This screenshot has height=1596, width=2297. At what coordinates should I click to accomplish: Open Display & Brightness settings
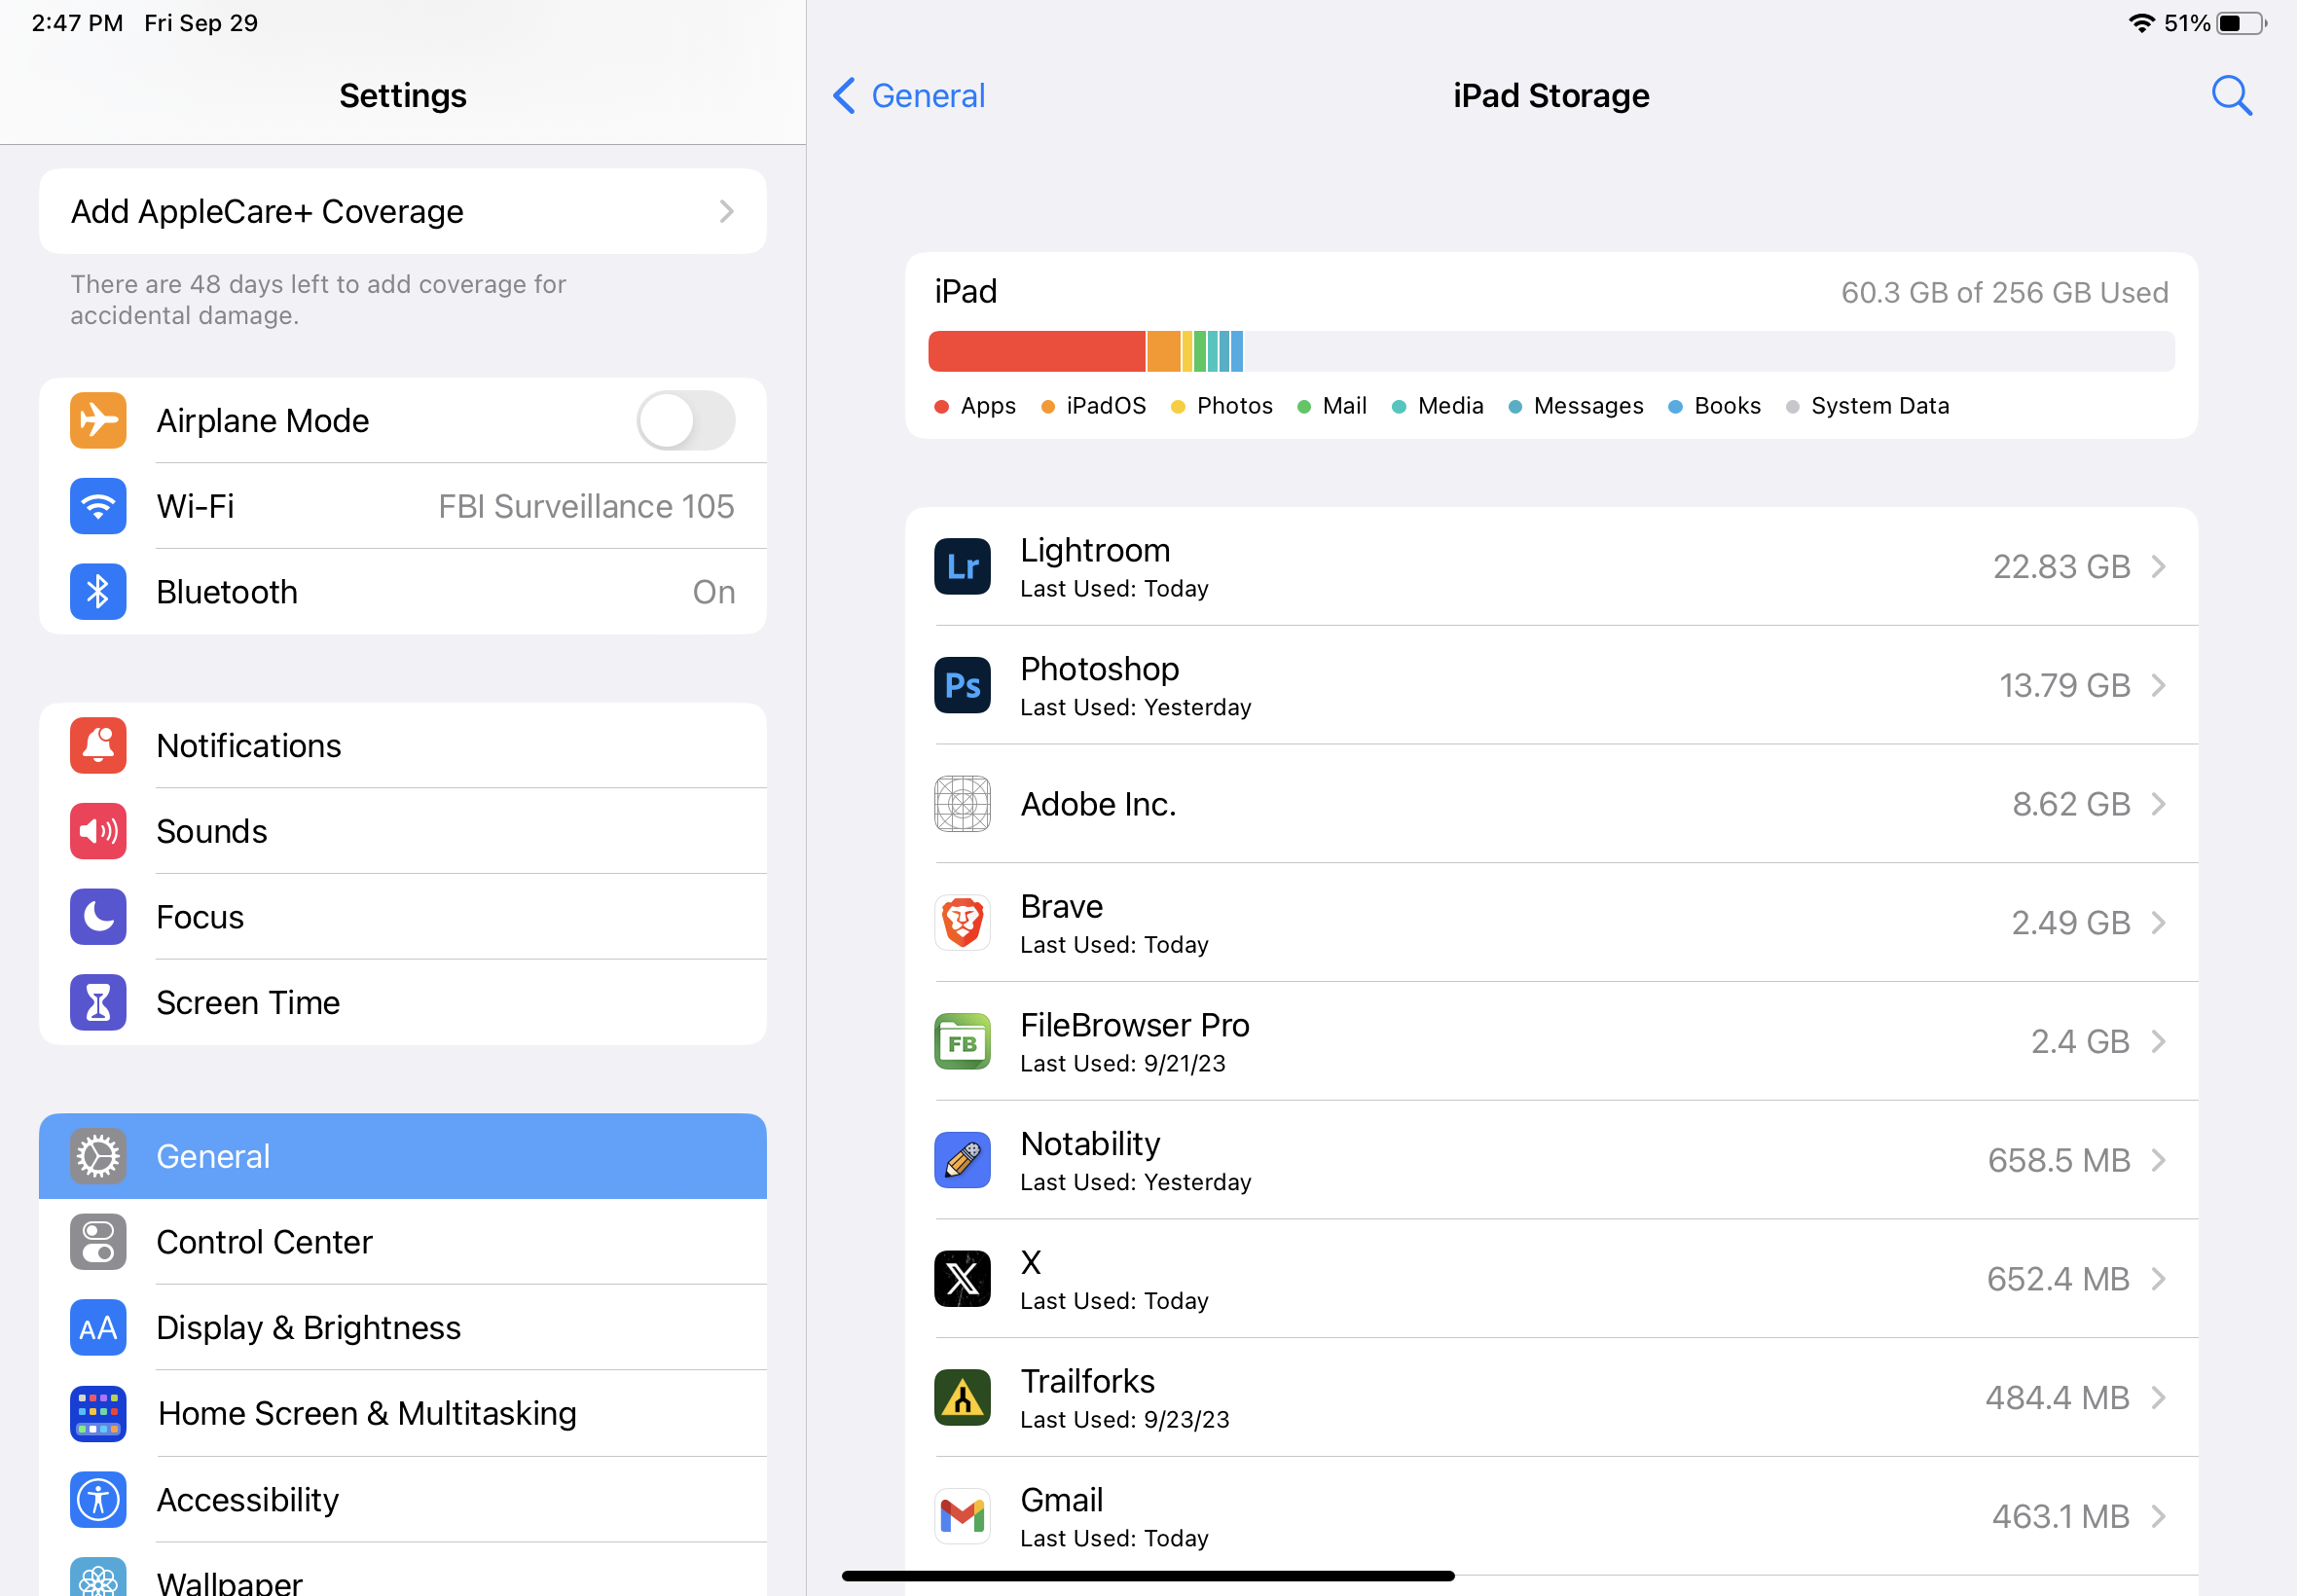[403, 1327]
